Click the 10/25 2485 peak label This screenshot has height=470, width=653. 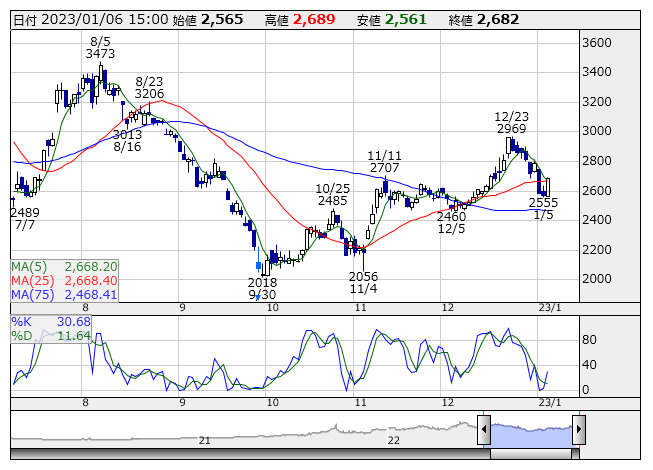click(332, 194)
